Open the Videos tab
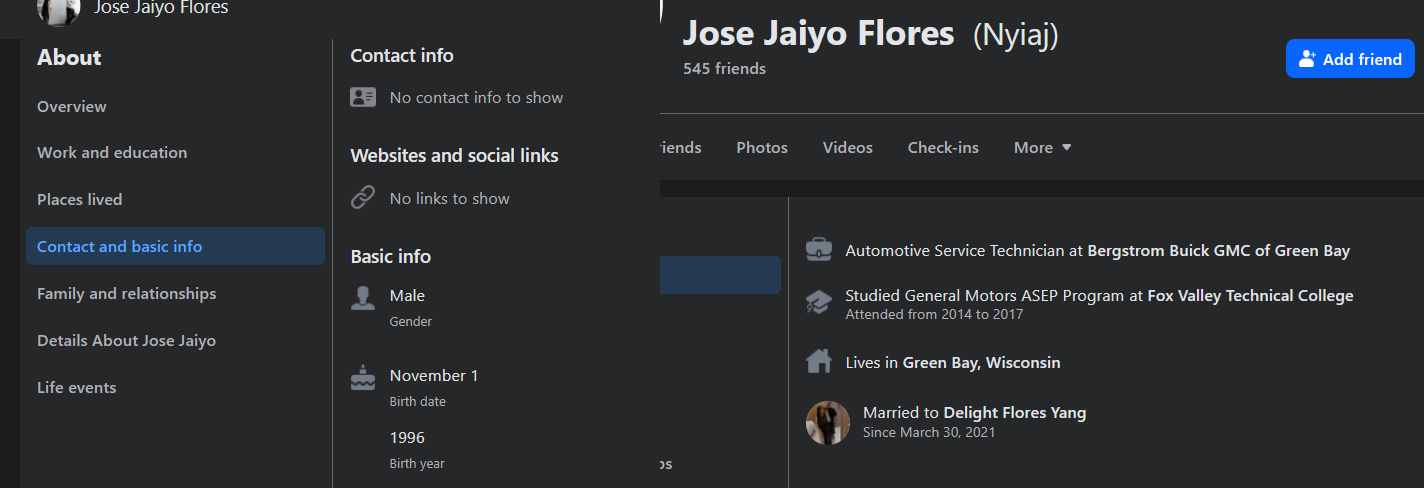 [x=848, y=148]
